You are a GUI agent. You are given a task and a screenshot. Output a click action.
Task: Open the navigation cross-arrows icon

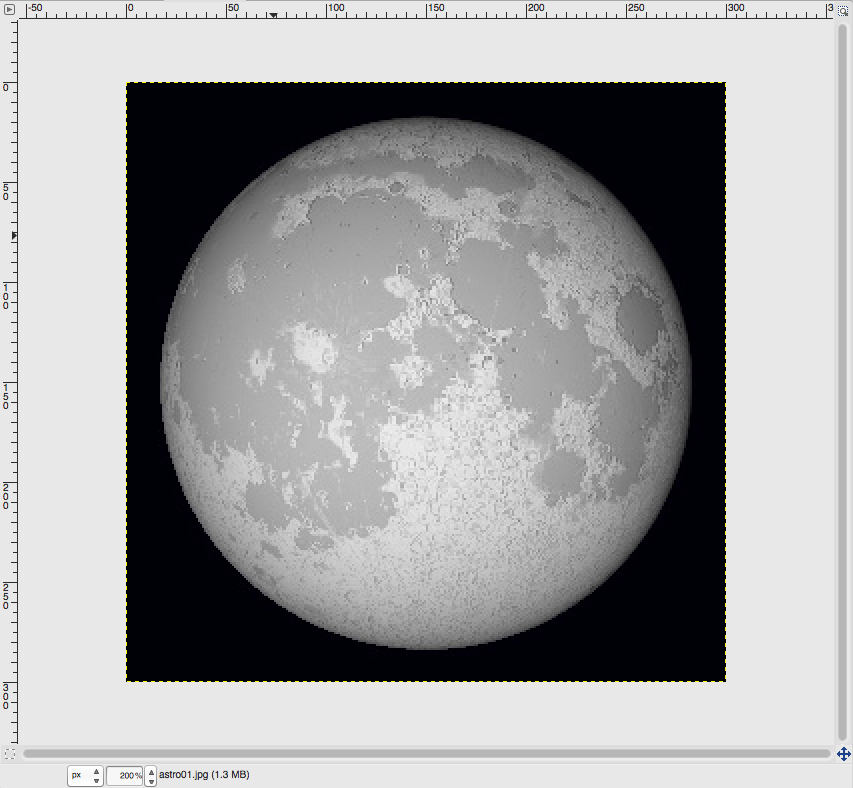844,754
